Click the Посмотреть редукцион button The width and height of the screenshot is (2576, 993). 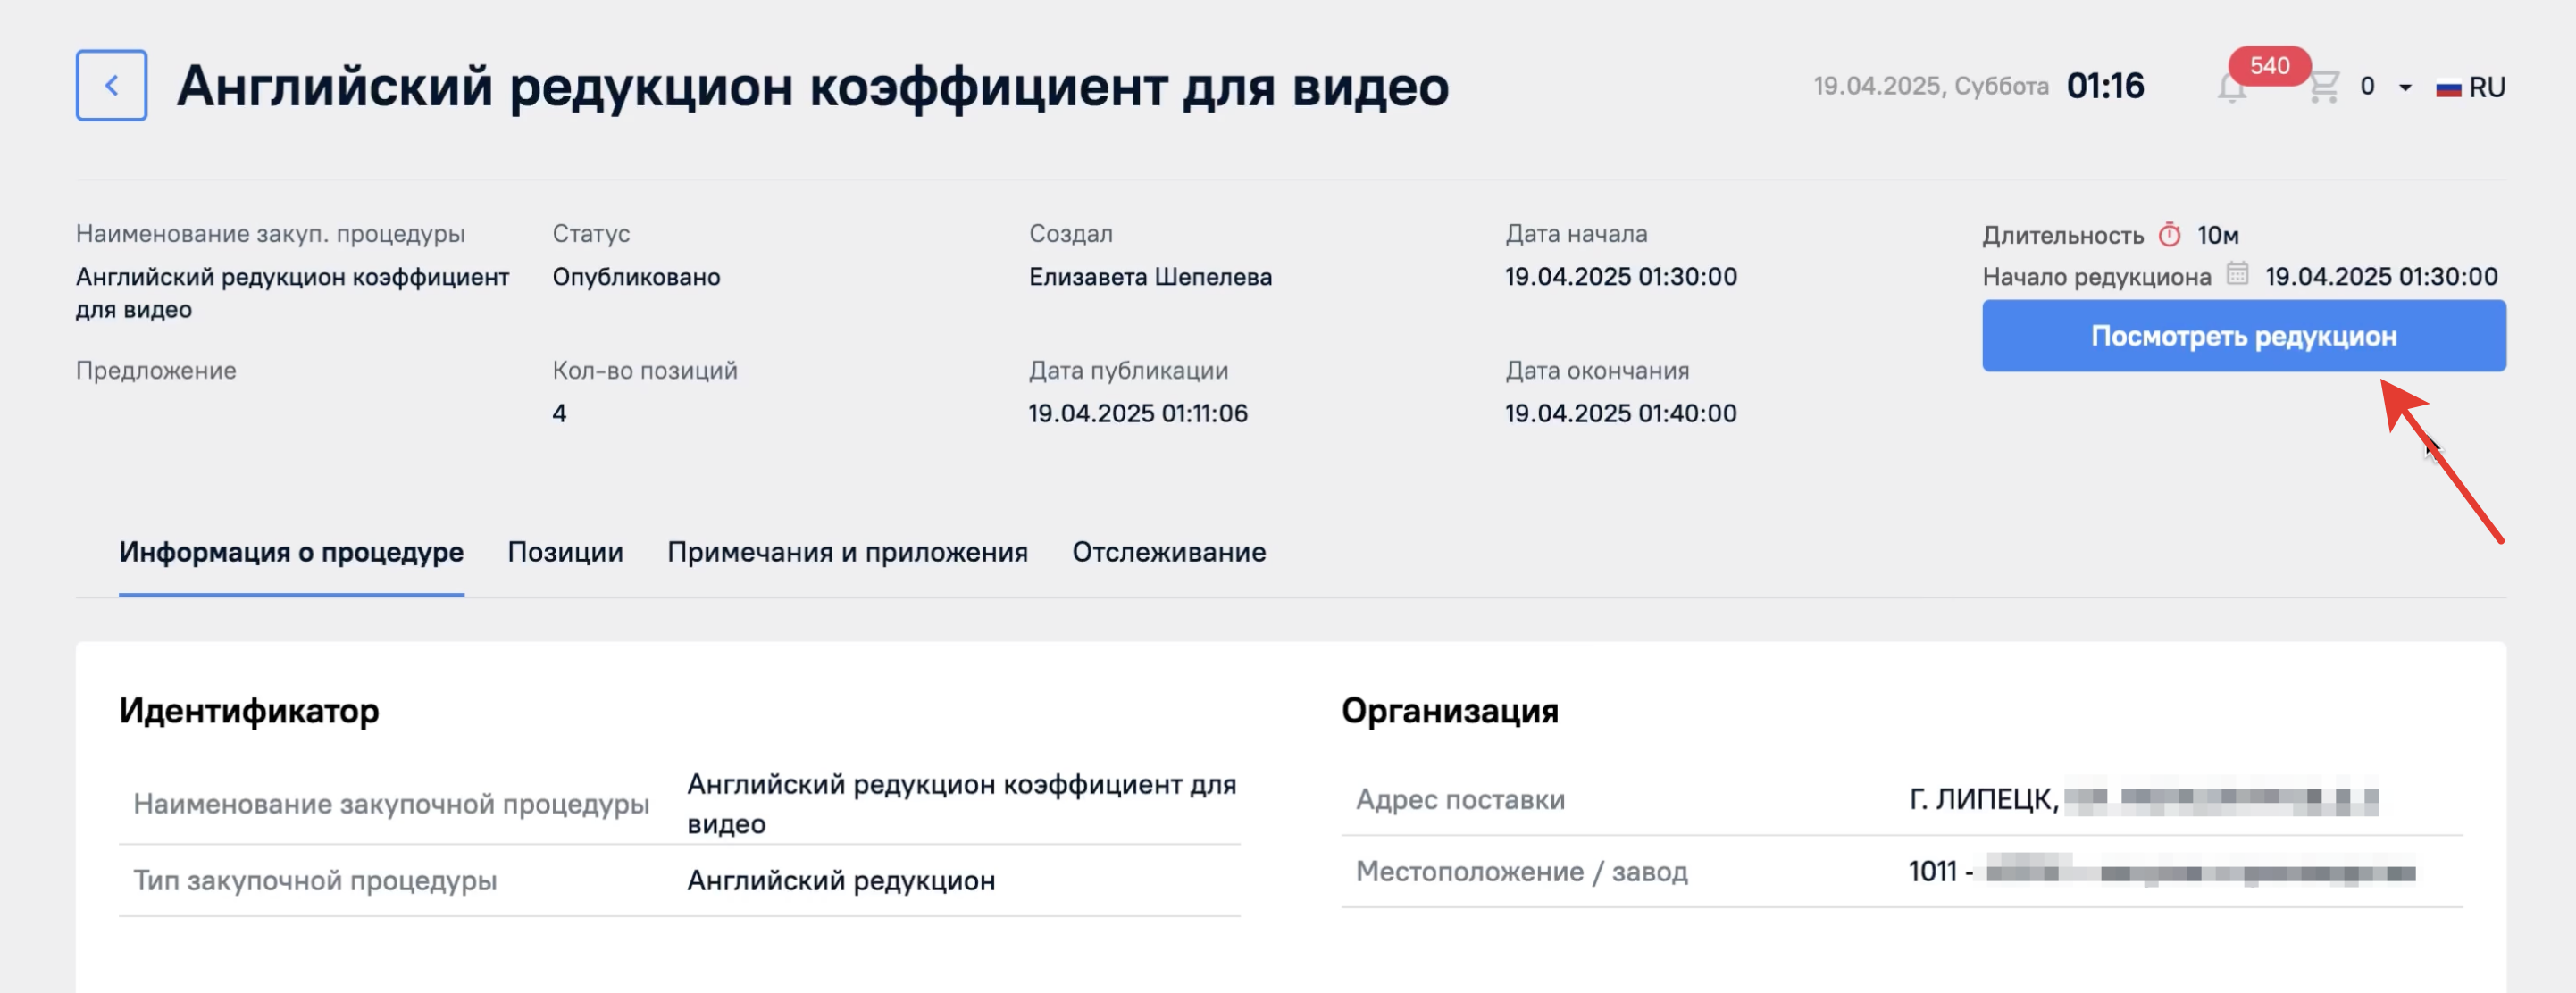(2244, 336)
